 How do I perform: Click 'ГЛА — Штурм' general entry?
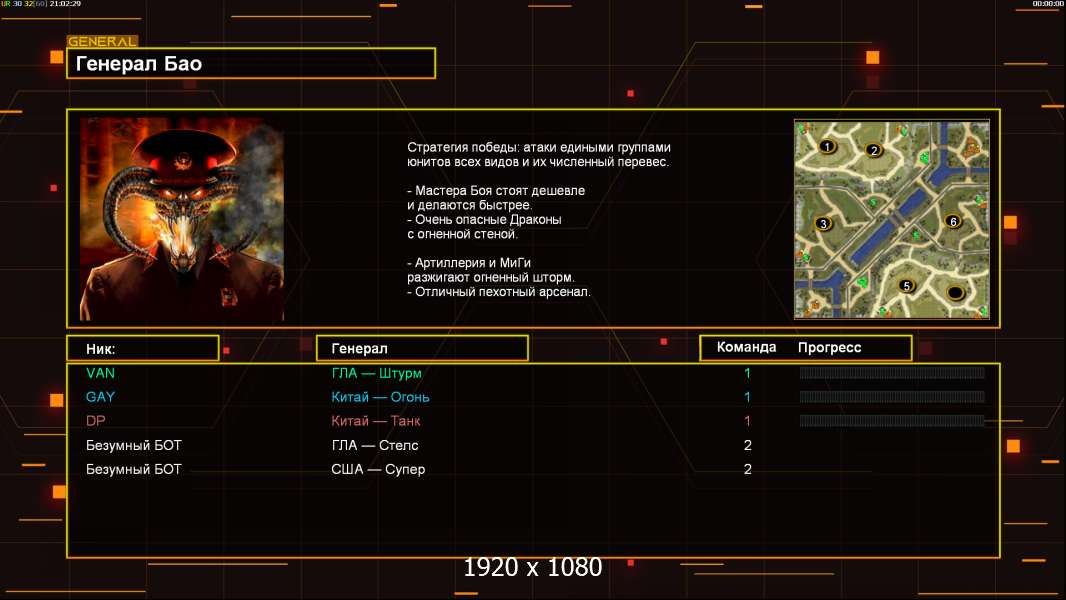click(x=377, y=373)
